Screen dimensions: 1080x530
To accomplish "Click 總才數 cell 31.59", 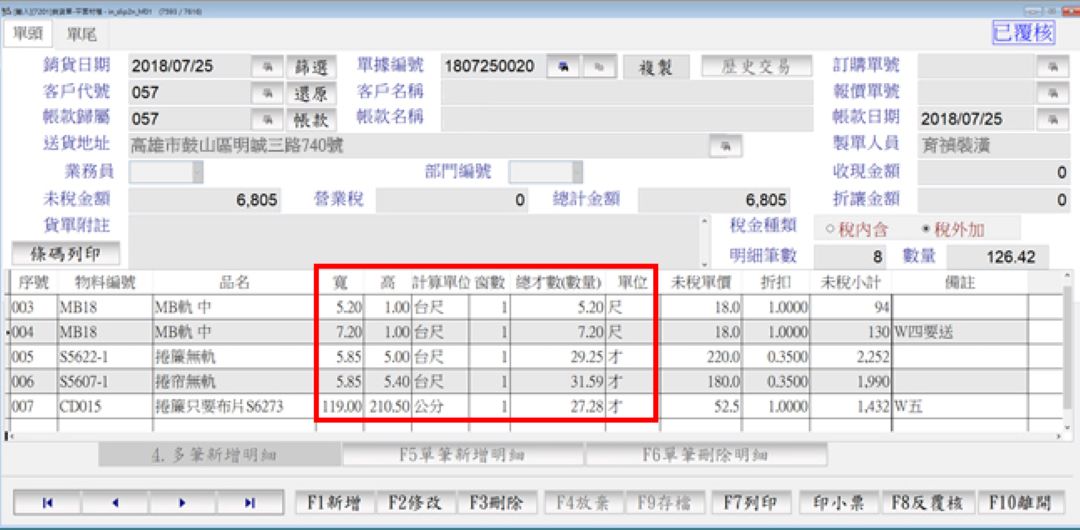I will (558, 382).
